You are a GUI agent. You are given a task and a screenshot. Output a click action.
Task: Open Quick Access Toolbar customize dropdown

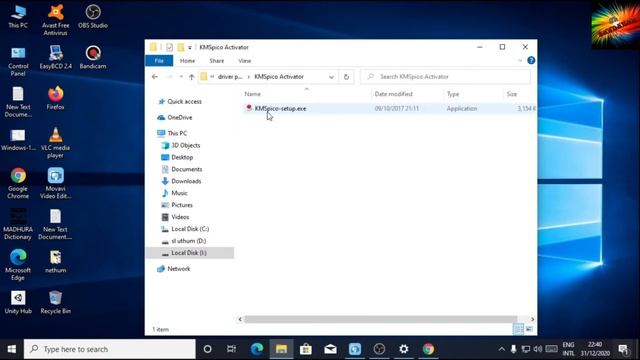click(x=190, y=48)
